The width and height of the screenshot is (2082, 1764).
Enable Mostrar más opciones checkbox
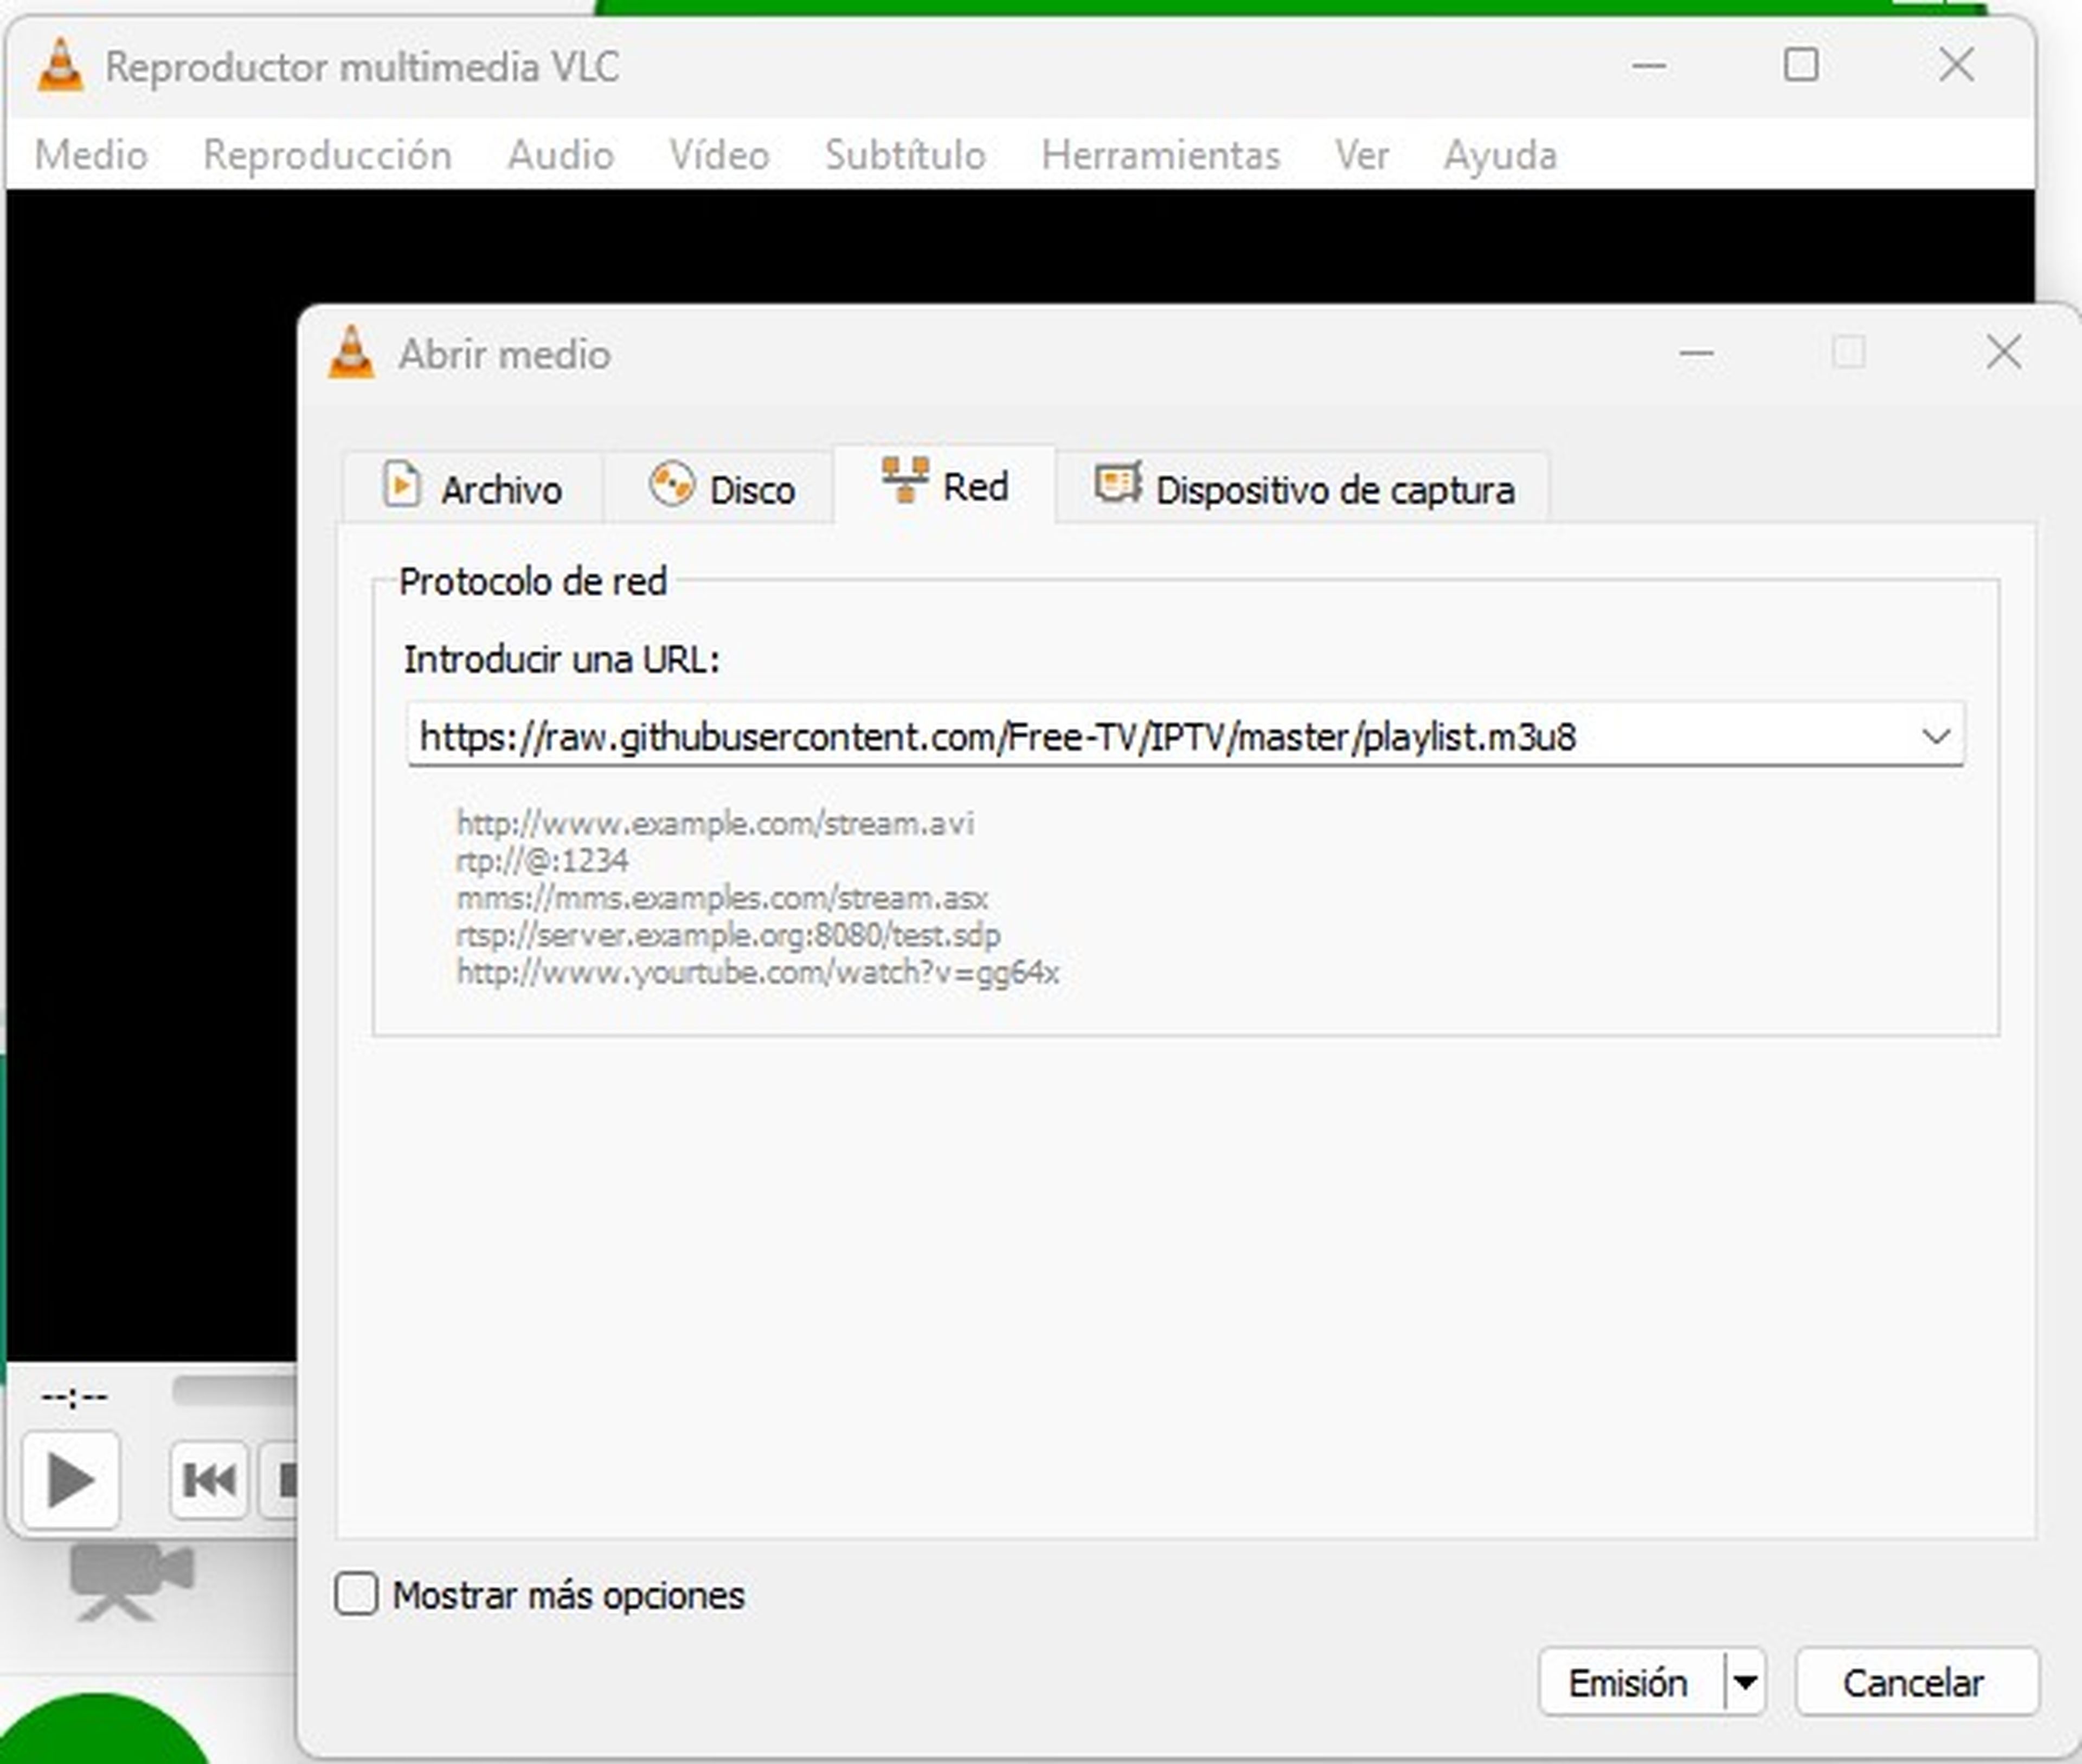coord(356,1594)
